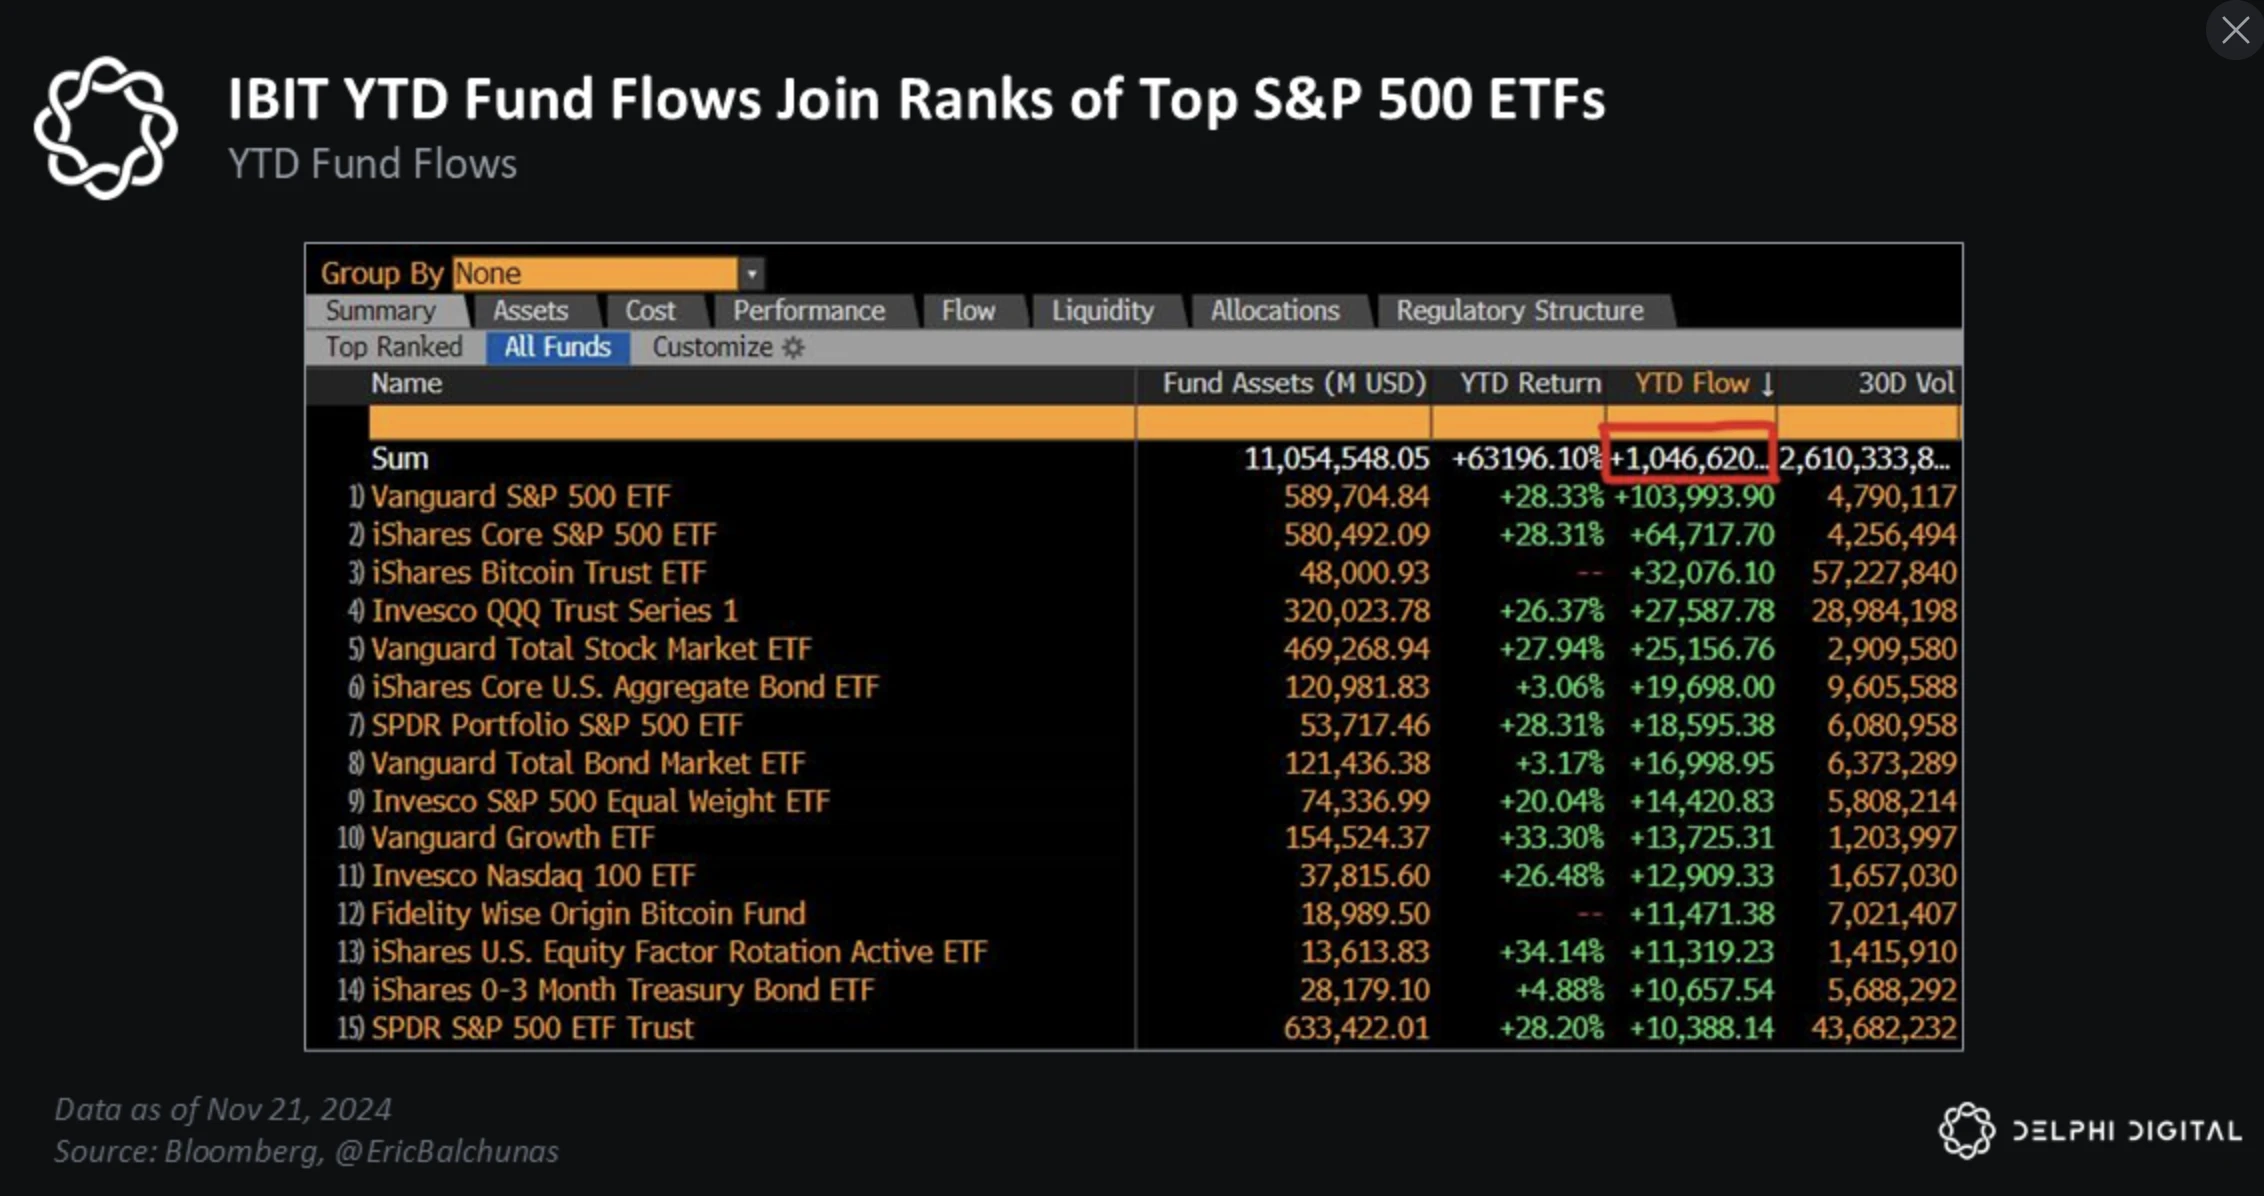Click the YTD Flow sort arrow
This screenshot has height=1196, width=2264.
click(x=1767, y=384)
